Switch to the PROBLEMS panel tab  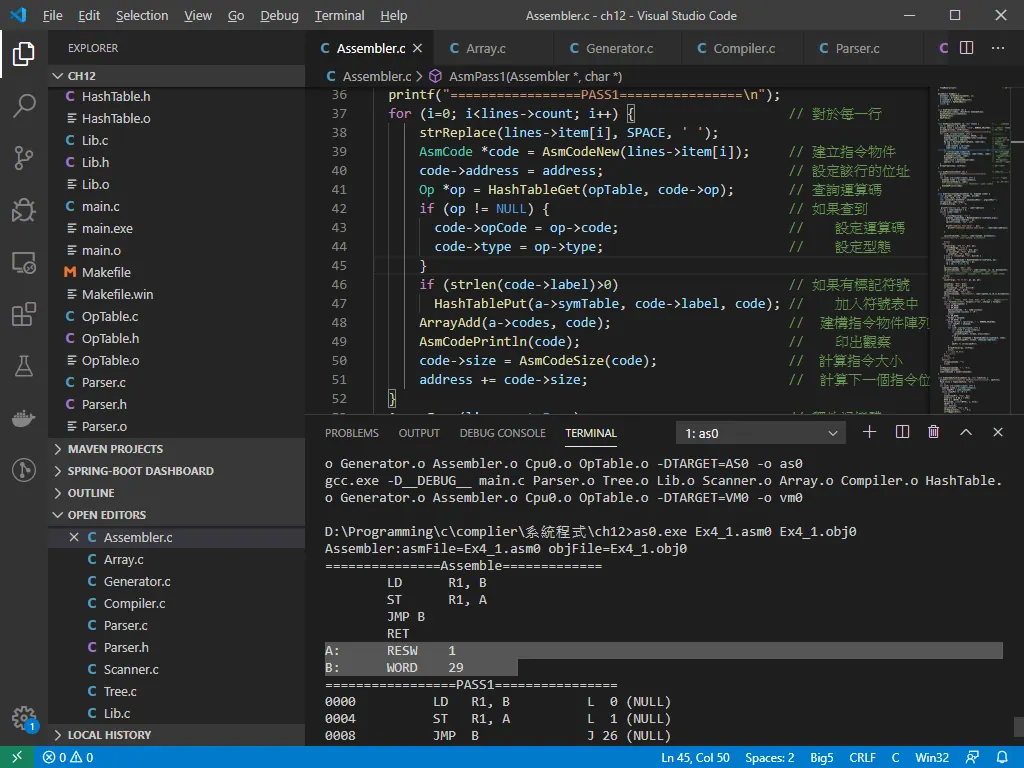(x=351, y=433)
